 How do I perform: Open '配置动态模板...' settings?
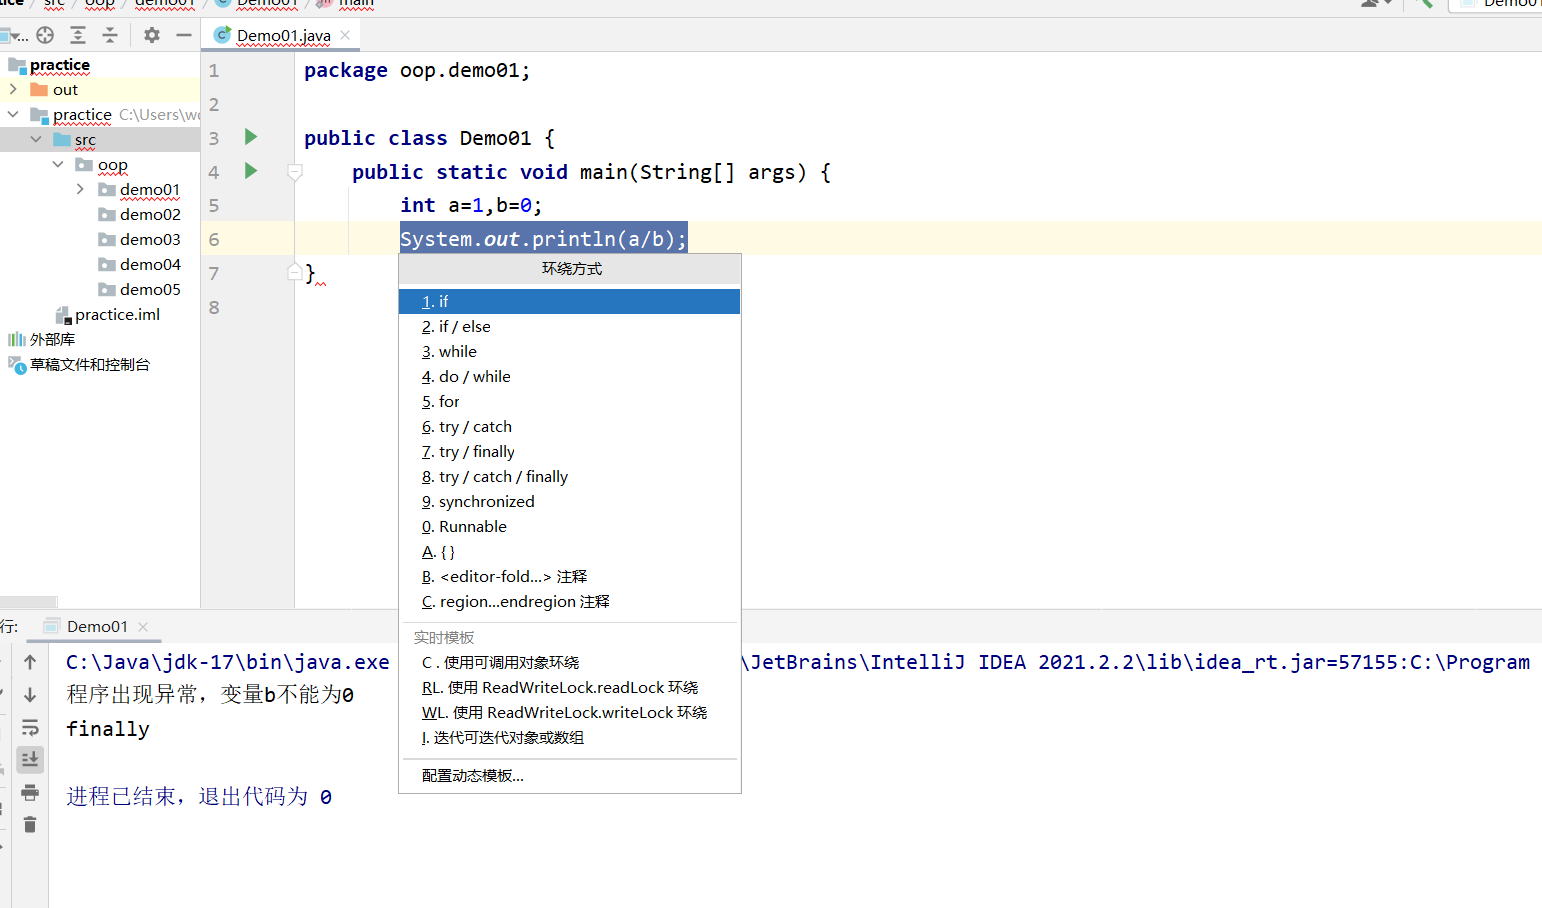click(x=569, y=775)
